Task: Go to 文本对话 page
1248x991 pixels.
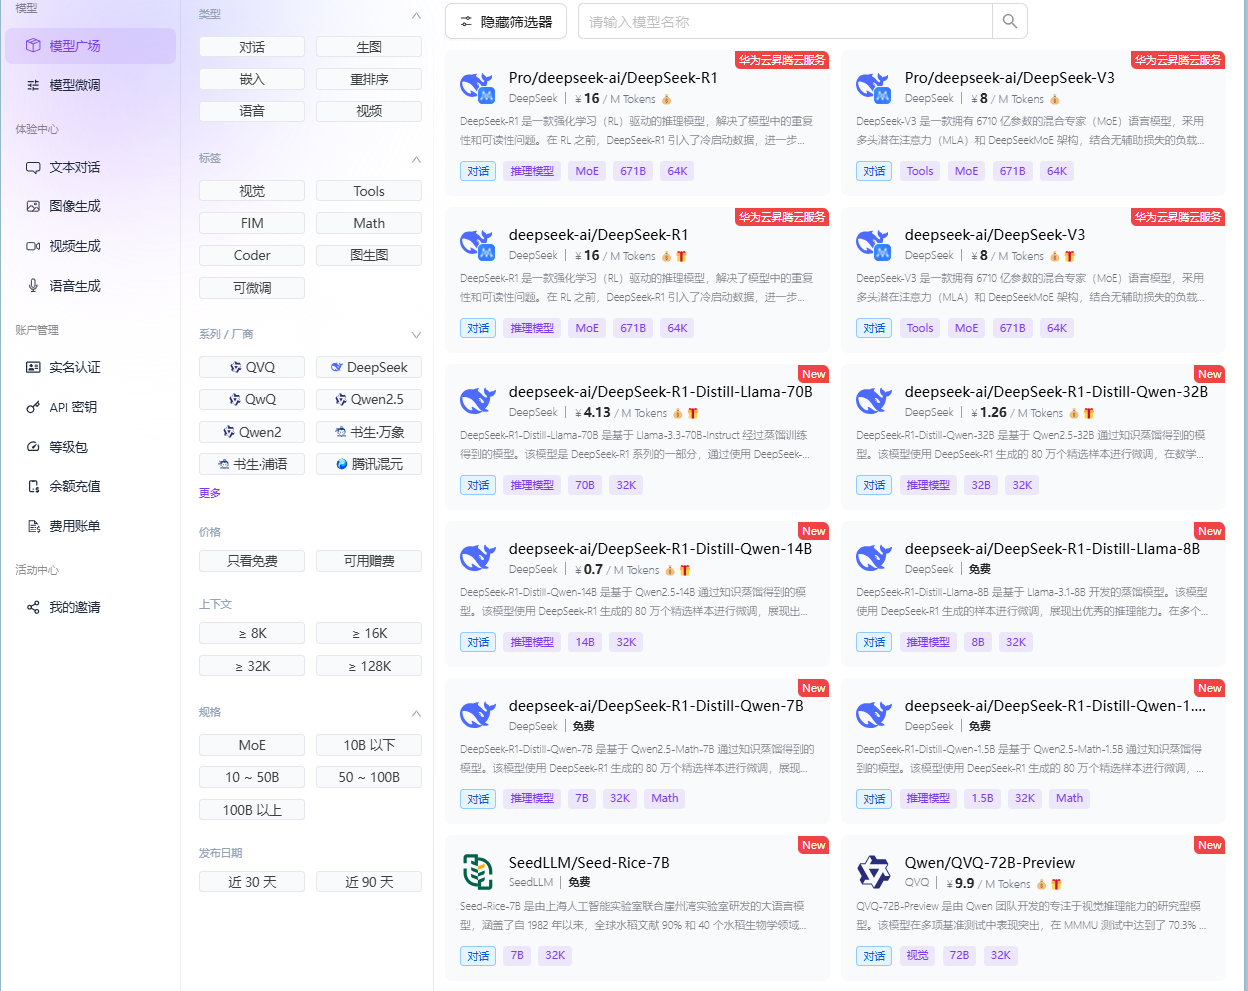Action: point(90,167)
